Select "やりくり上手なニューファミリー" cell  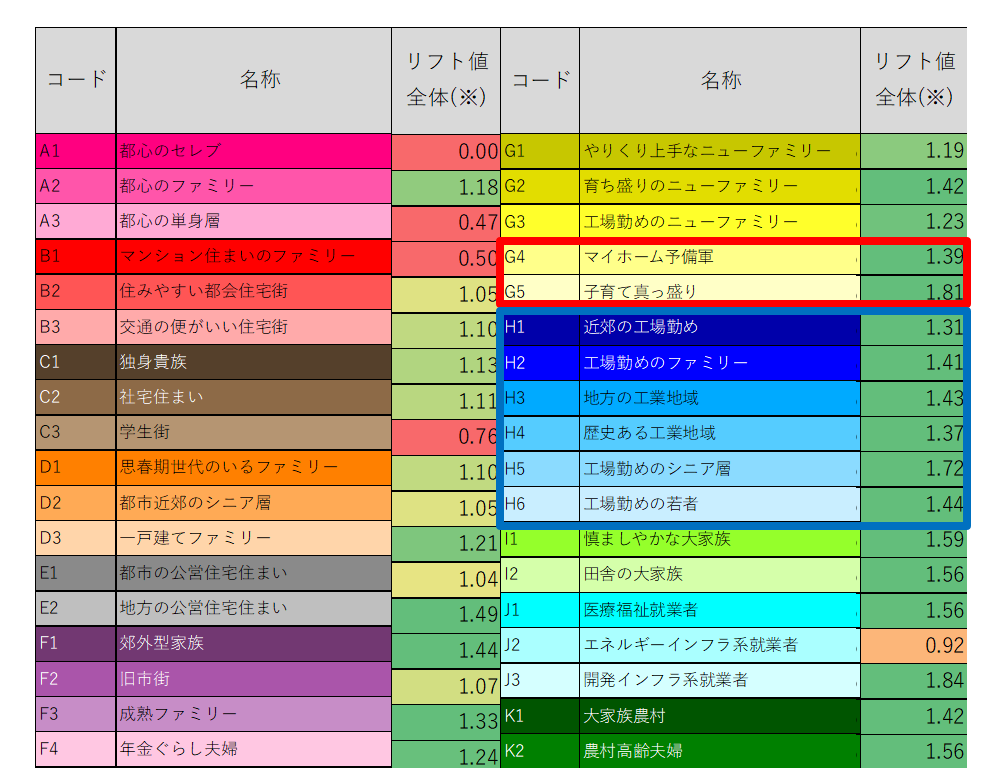719,151
